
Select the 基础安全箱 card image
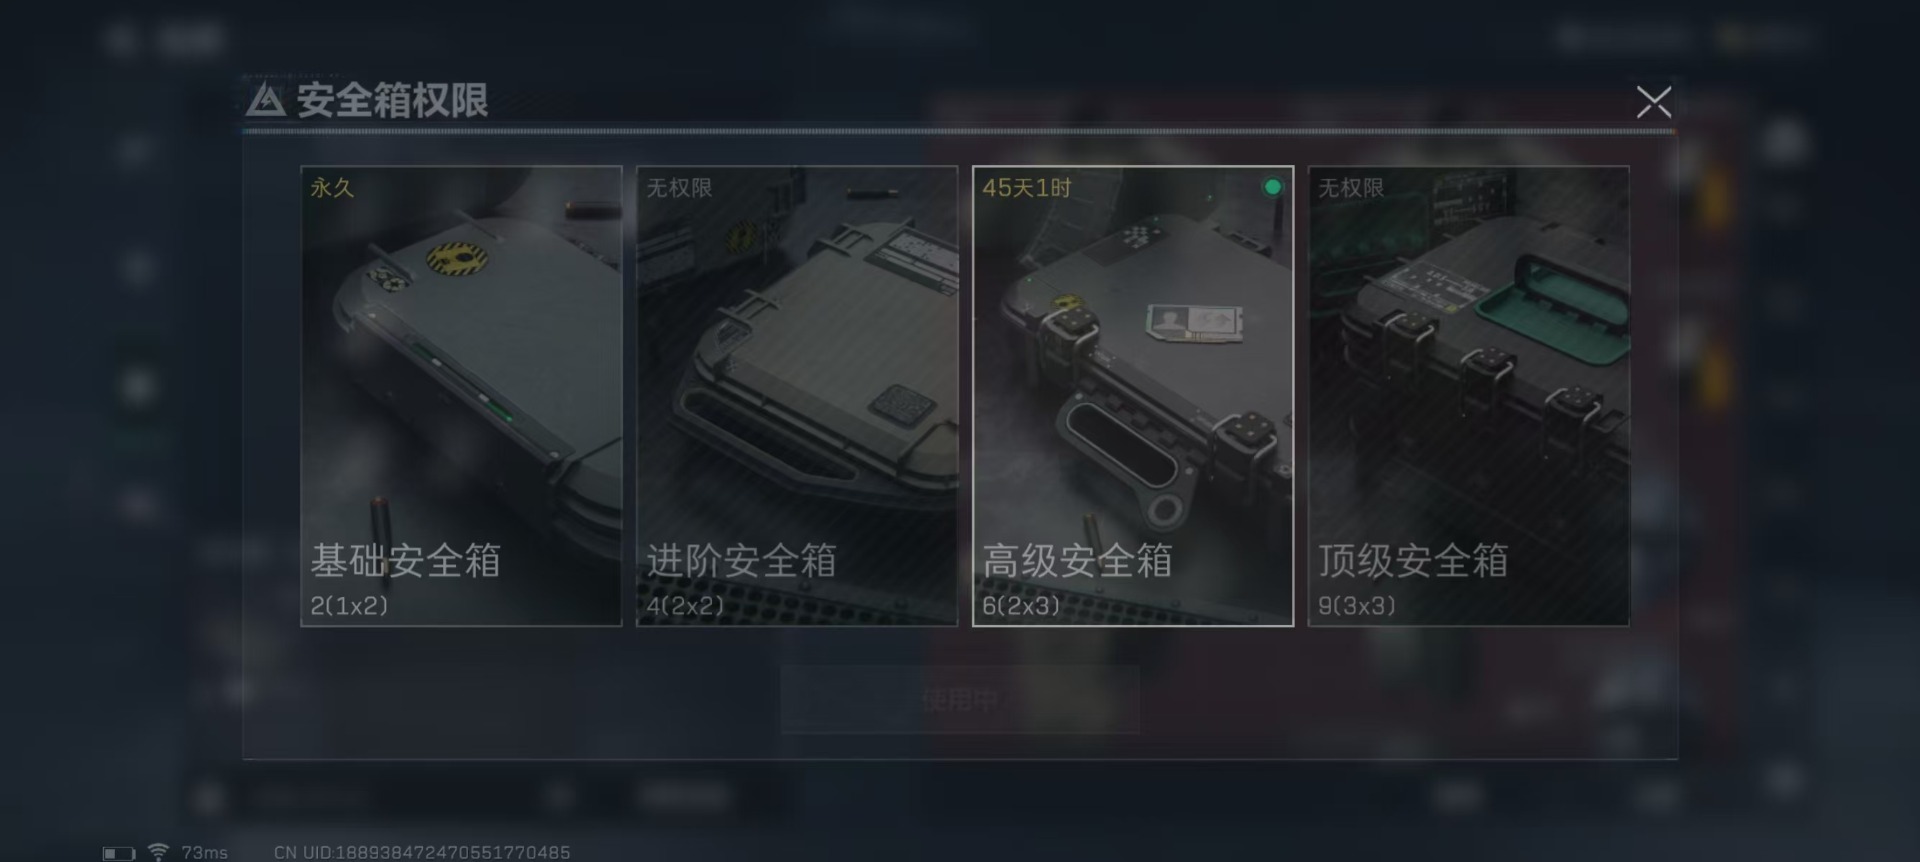tap(461, 396)
